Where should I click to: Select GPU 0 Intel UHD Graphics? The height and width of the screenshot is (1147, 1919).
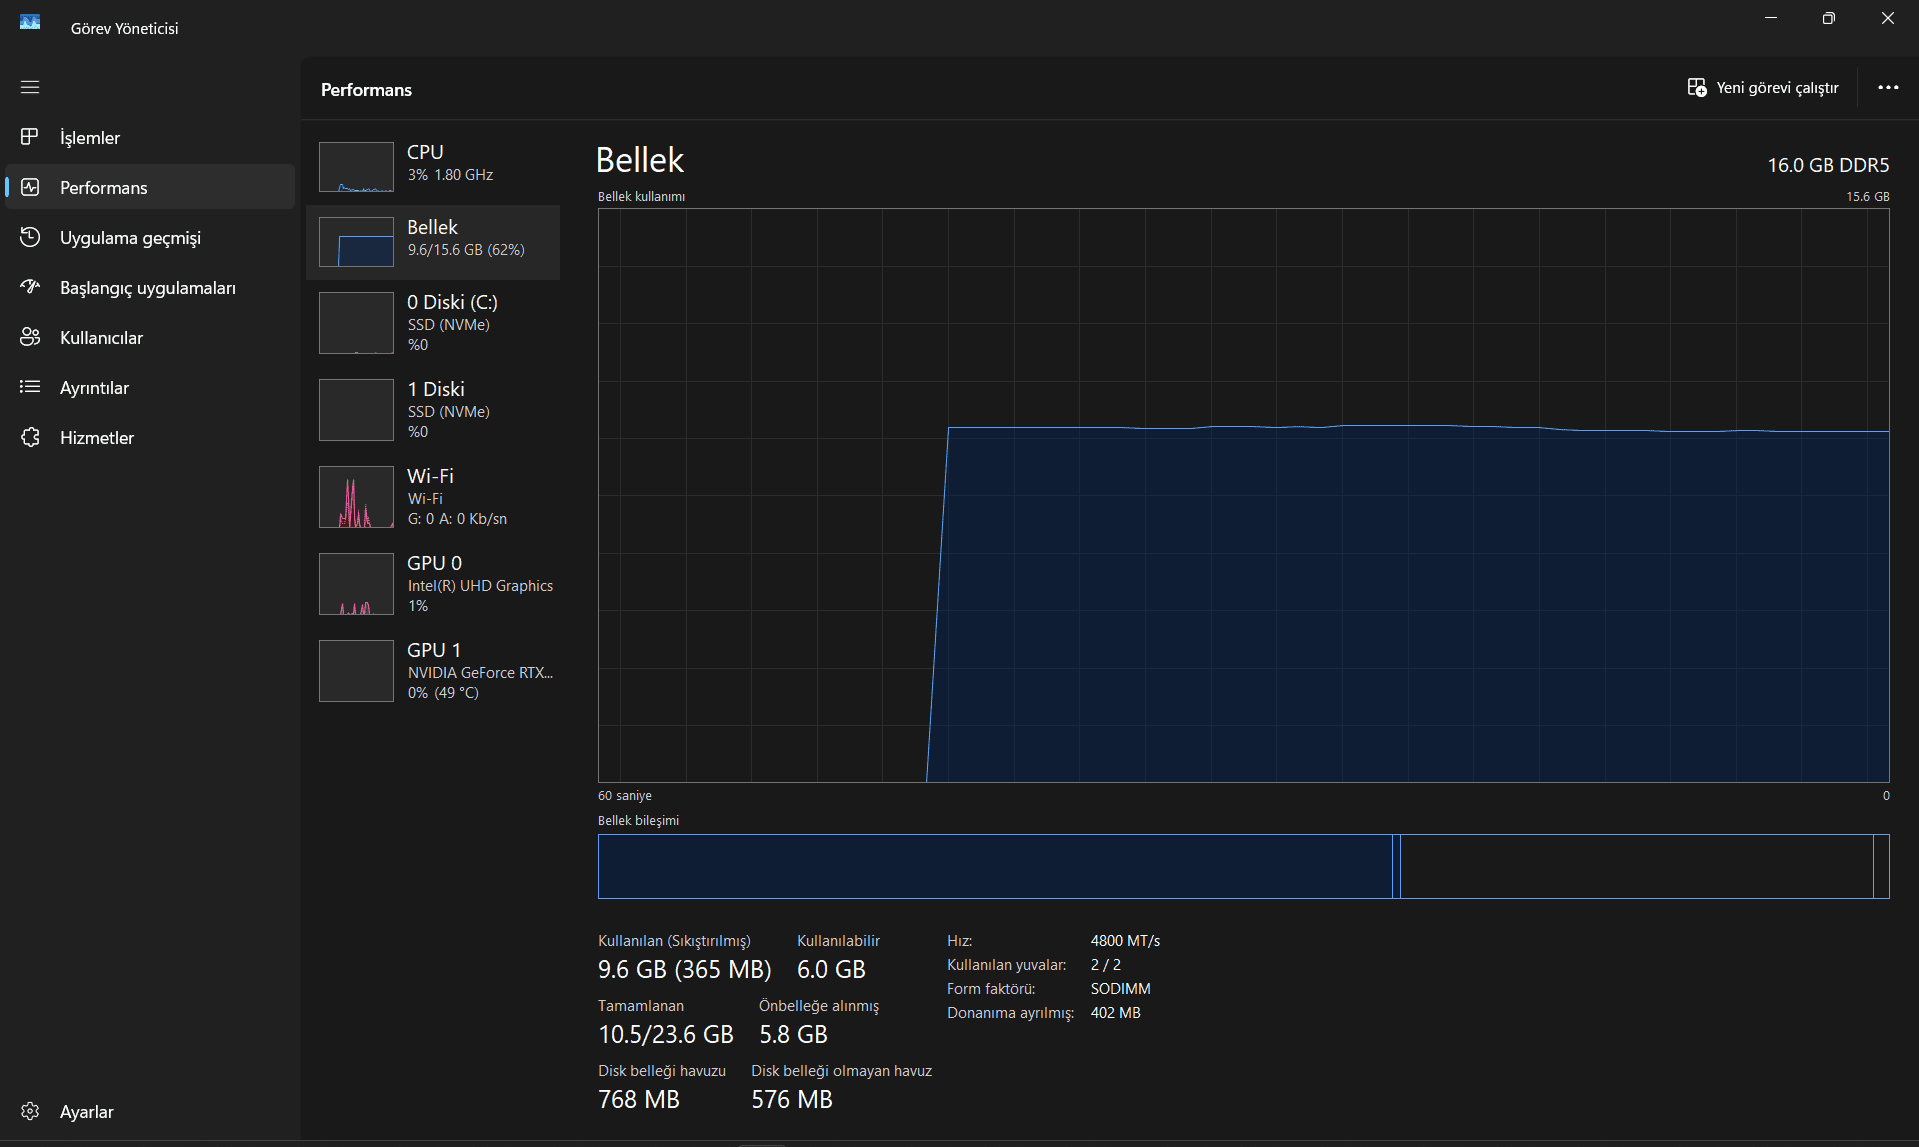tap(433, 584)
